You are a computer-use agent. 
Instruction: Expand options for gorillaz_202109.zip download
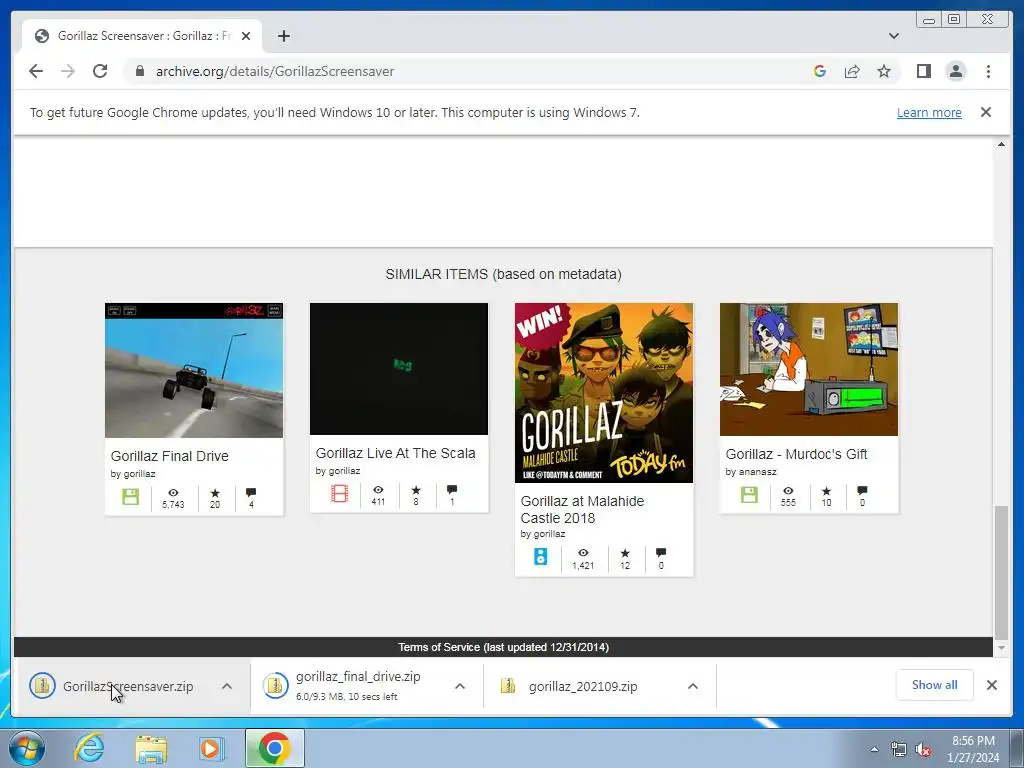[693, 686]
